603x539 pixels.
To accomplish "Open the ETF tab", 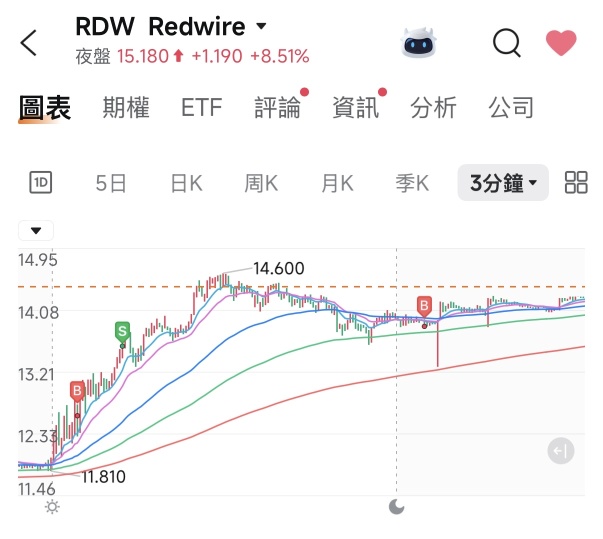I will (202, 108).
